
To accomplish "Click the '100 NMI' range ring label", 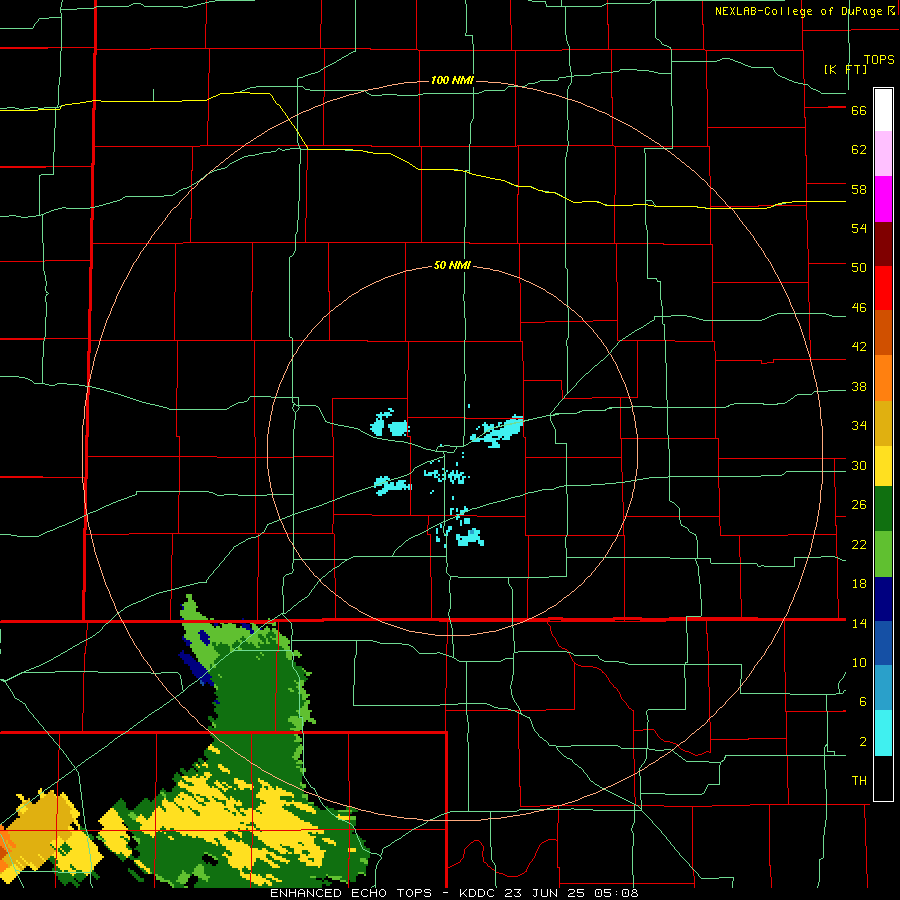I will (452, 80).
